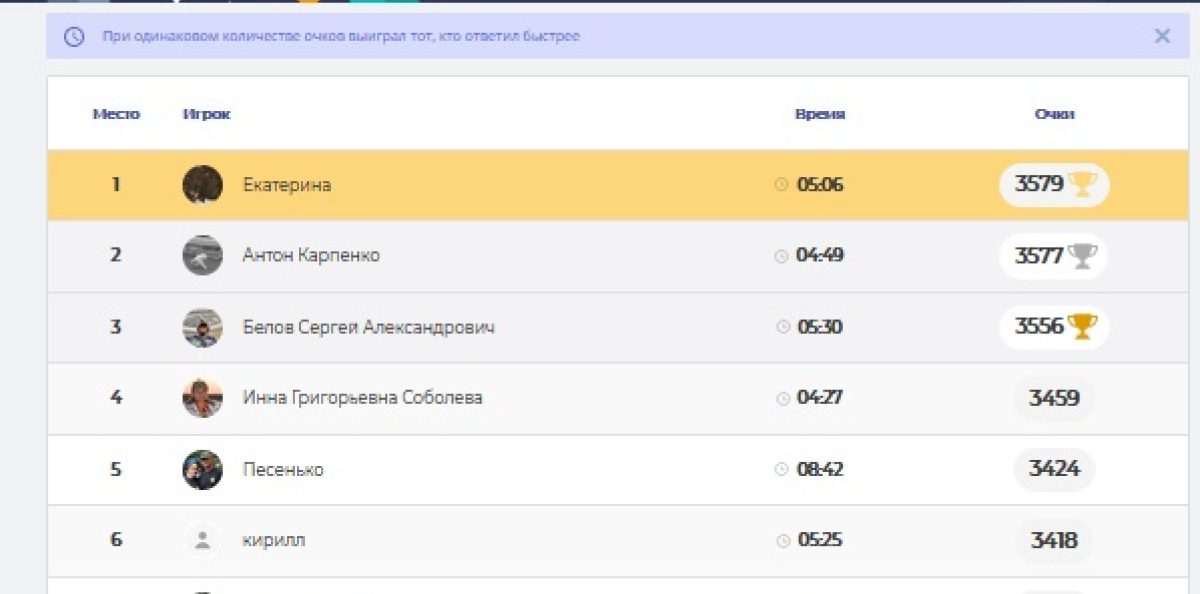Click the score value 3459
The height and width of the screenshot is (594, 1200).
(1054, 398)
